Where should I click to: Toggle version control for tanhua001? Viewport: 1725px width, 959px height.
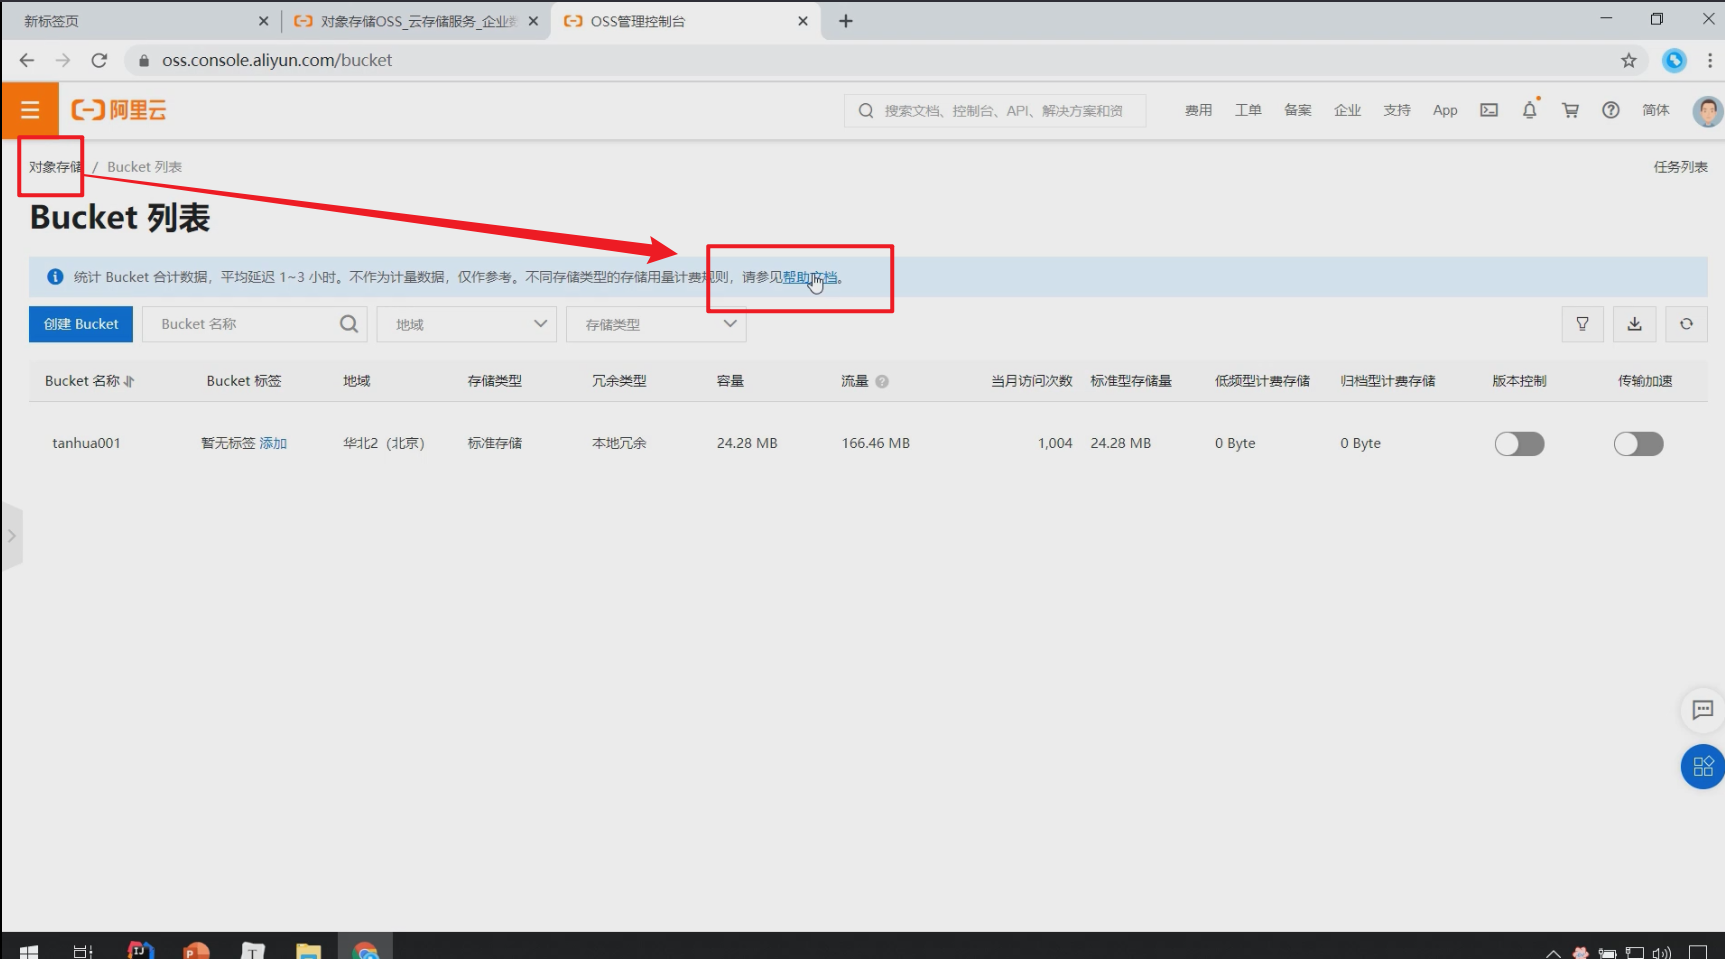(x=1519, y=443)
